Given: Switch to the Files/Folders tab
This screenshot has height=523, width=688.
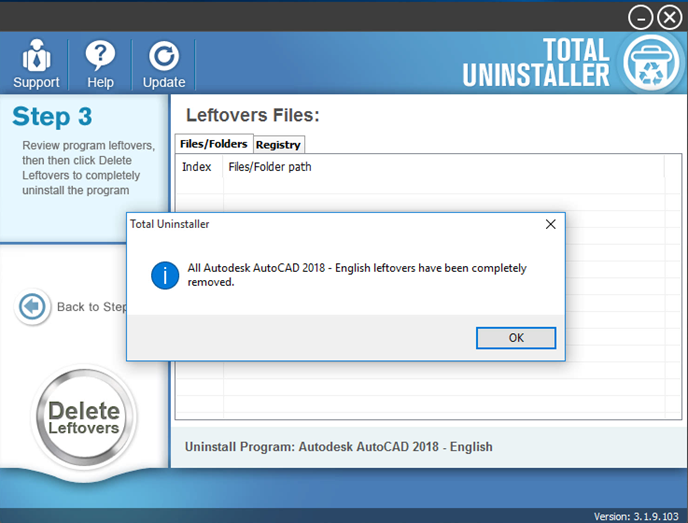Looking at the screenshot, I should [214, 144].
